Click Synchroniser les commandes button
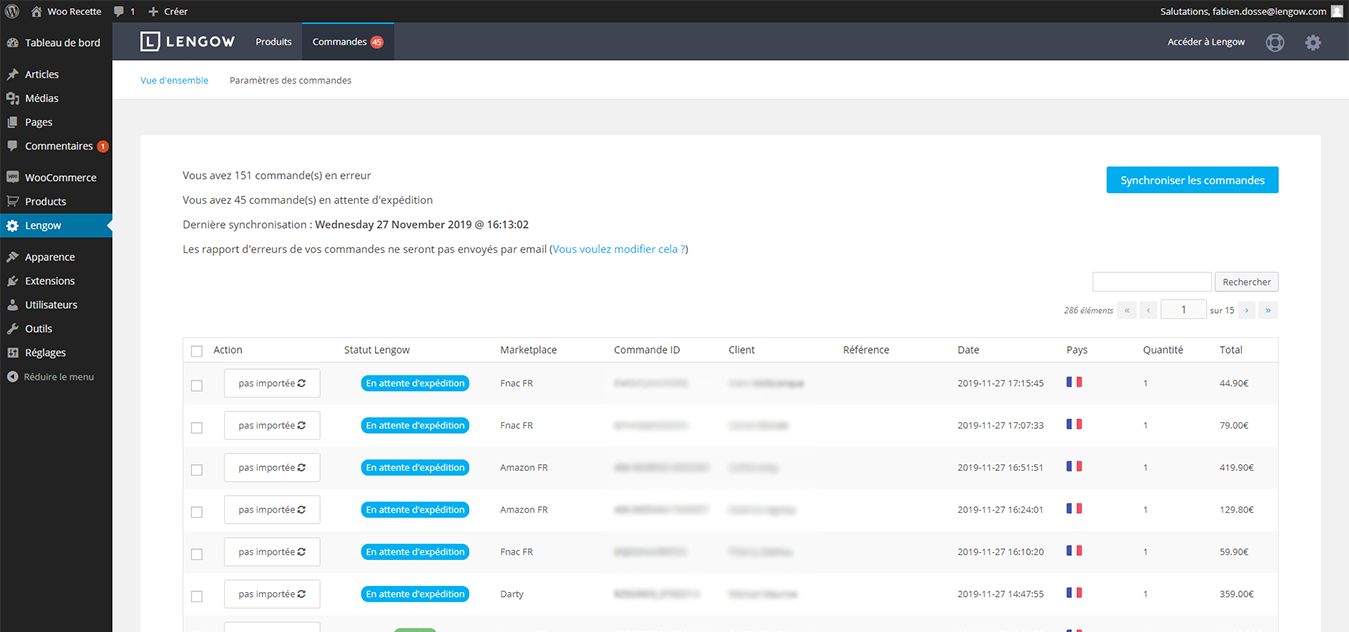The image size is (1349, 632). click(1192, 180)
